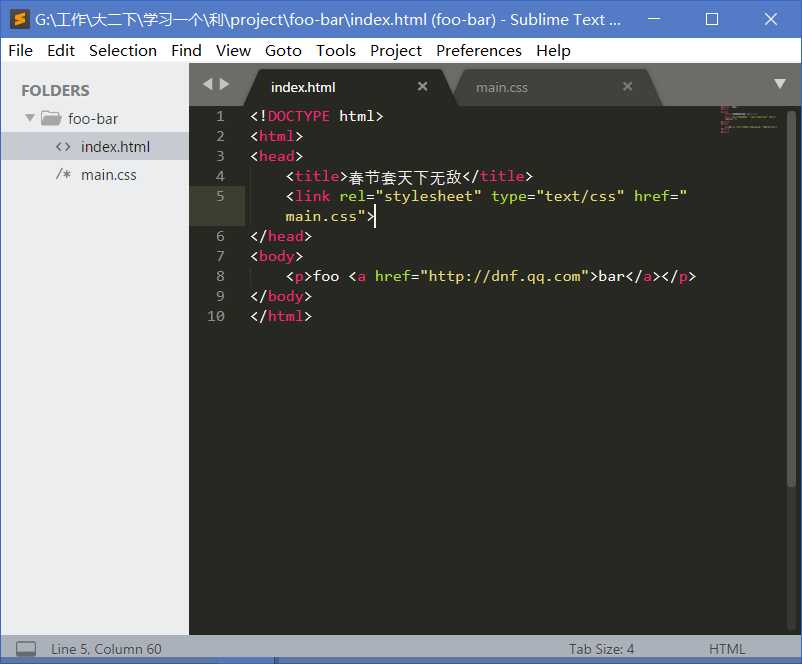Collapse the foo-bar folder triangle
Screen dimensions: 802x664
(30, 118)
